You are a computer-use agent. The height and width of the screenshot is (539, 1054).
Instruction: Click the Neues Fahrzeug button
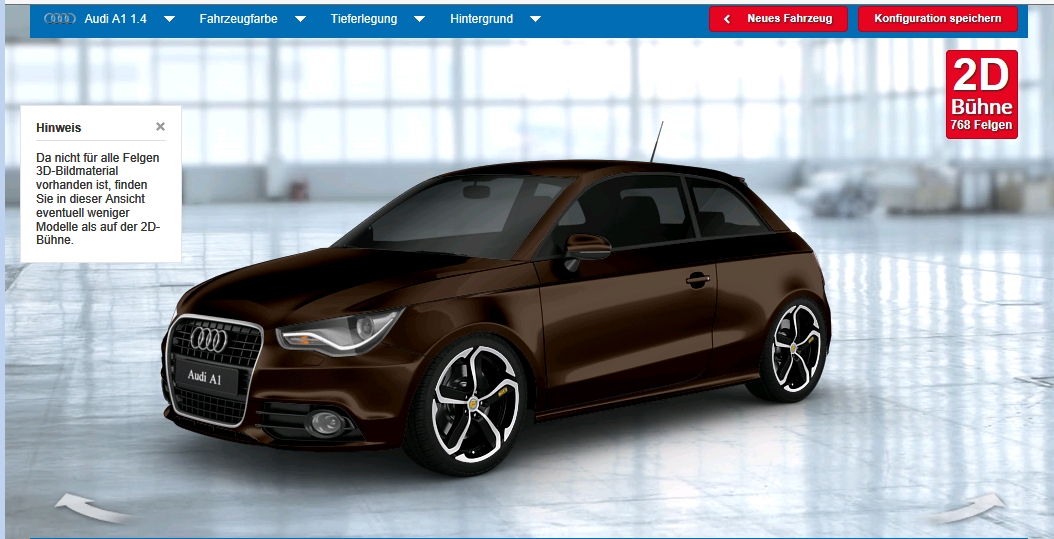778,19
